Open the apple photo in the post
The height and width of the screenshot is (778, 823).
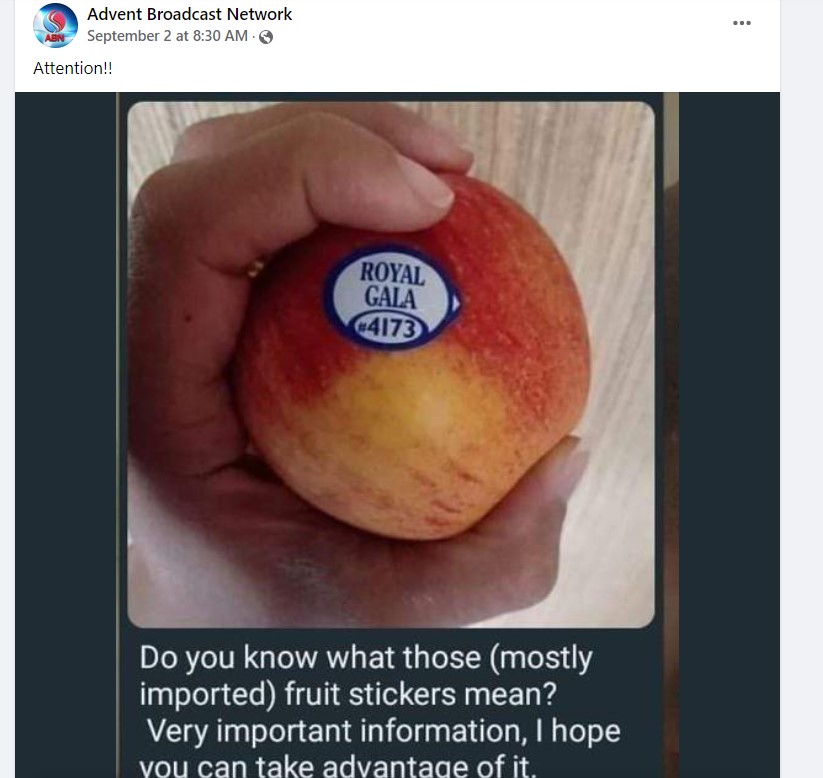click(391, 364)
